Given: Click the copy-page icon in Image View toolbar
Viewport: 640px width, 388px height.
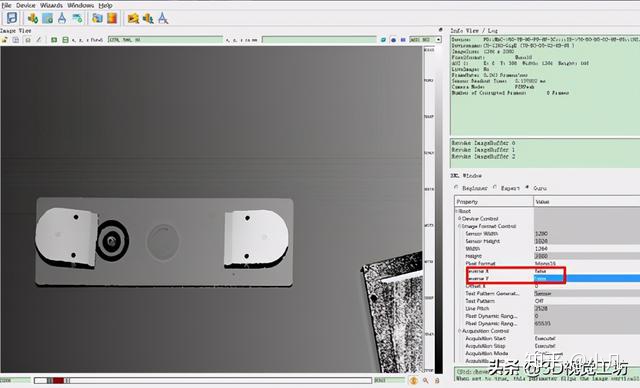Looking at the screenshot, I should (x=16, y=40).
